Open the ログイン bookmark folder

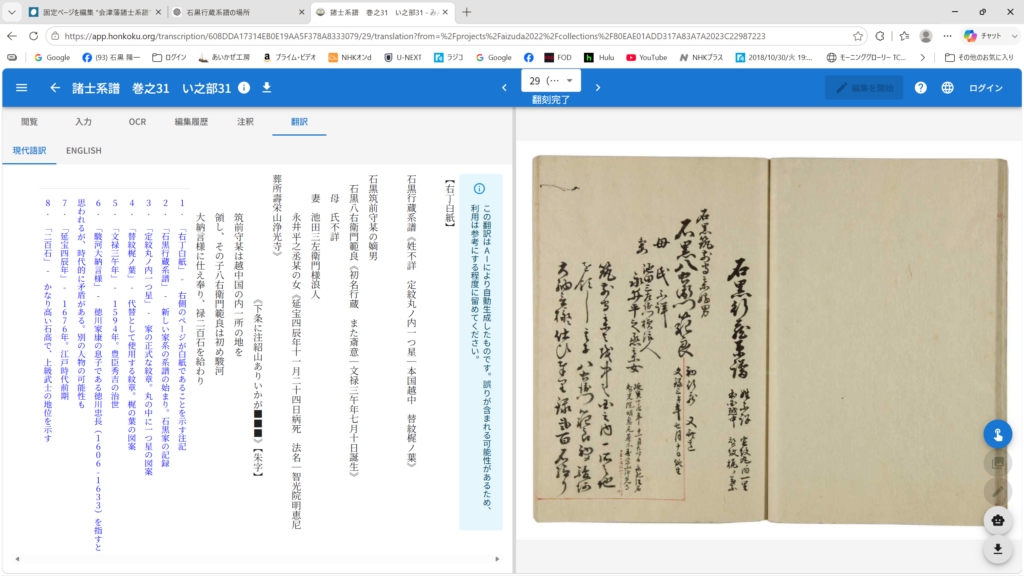pos(169,57)
